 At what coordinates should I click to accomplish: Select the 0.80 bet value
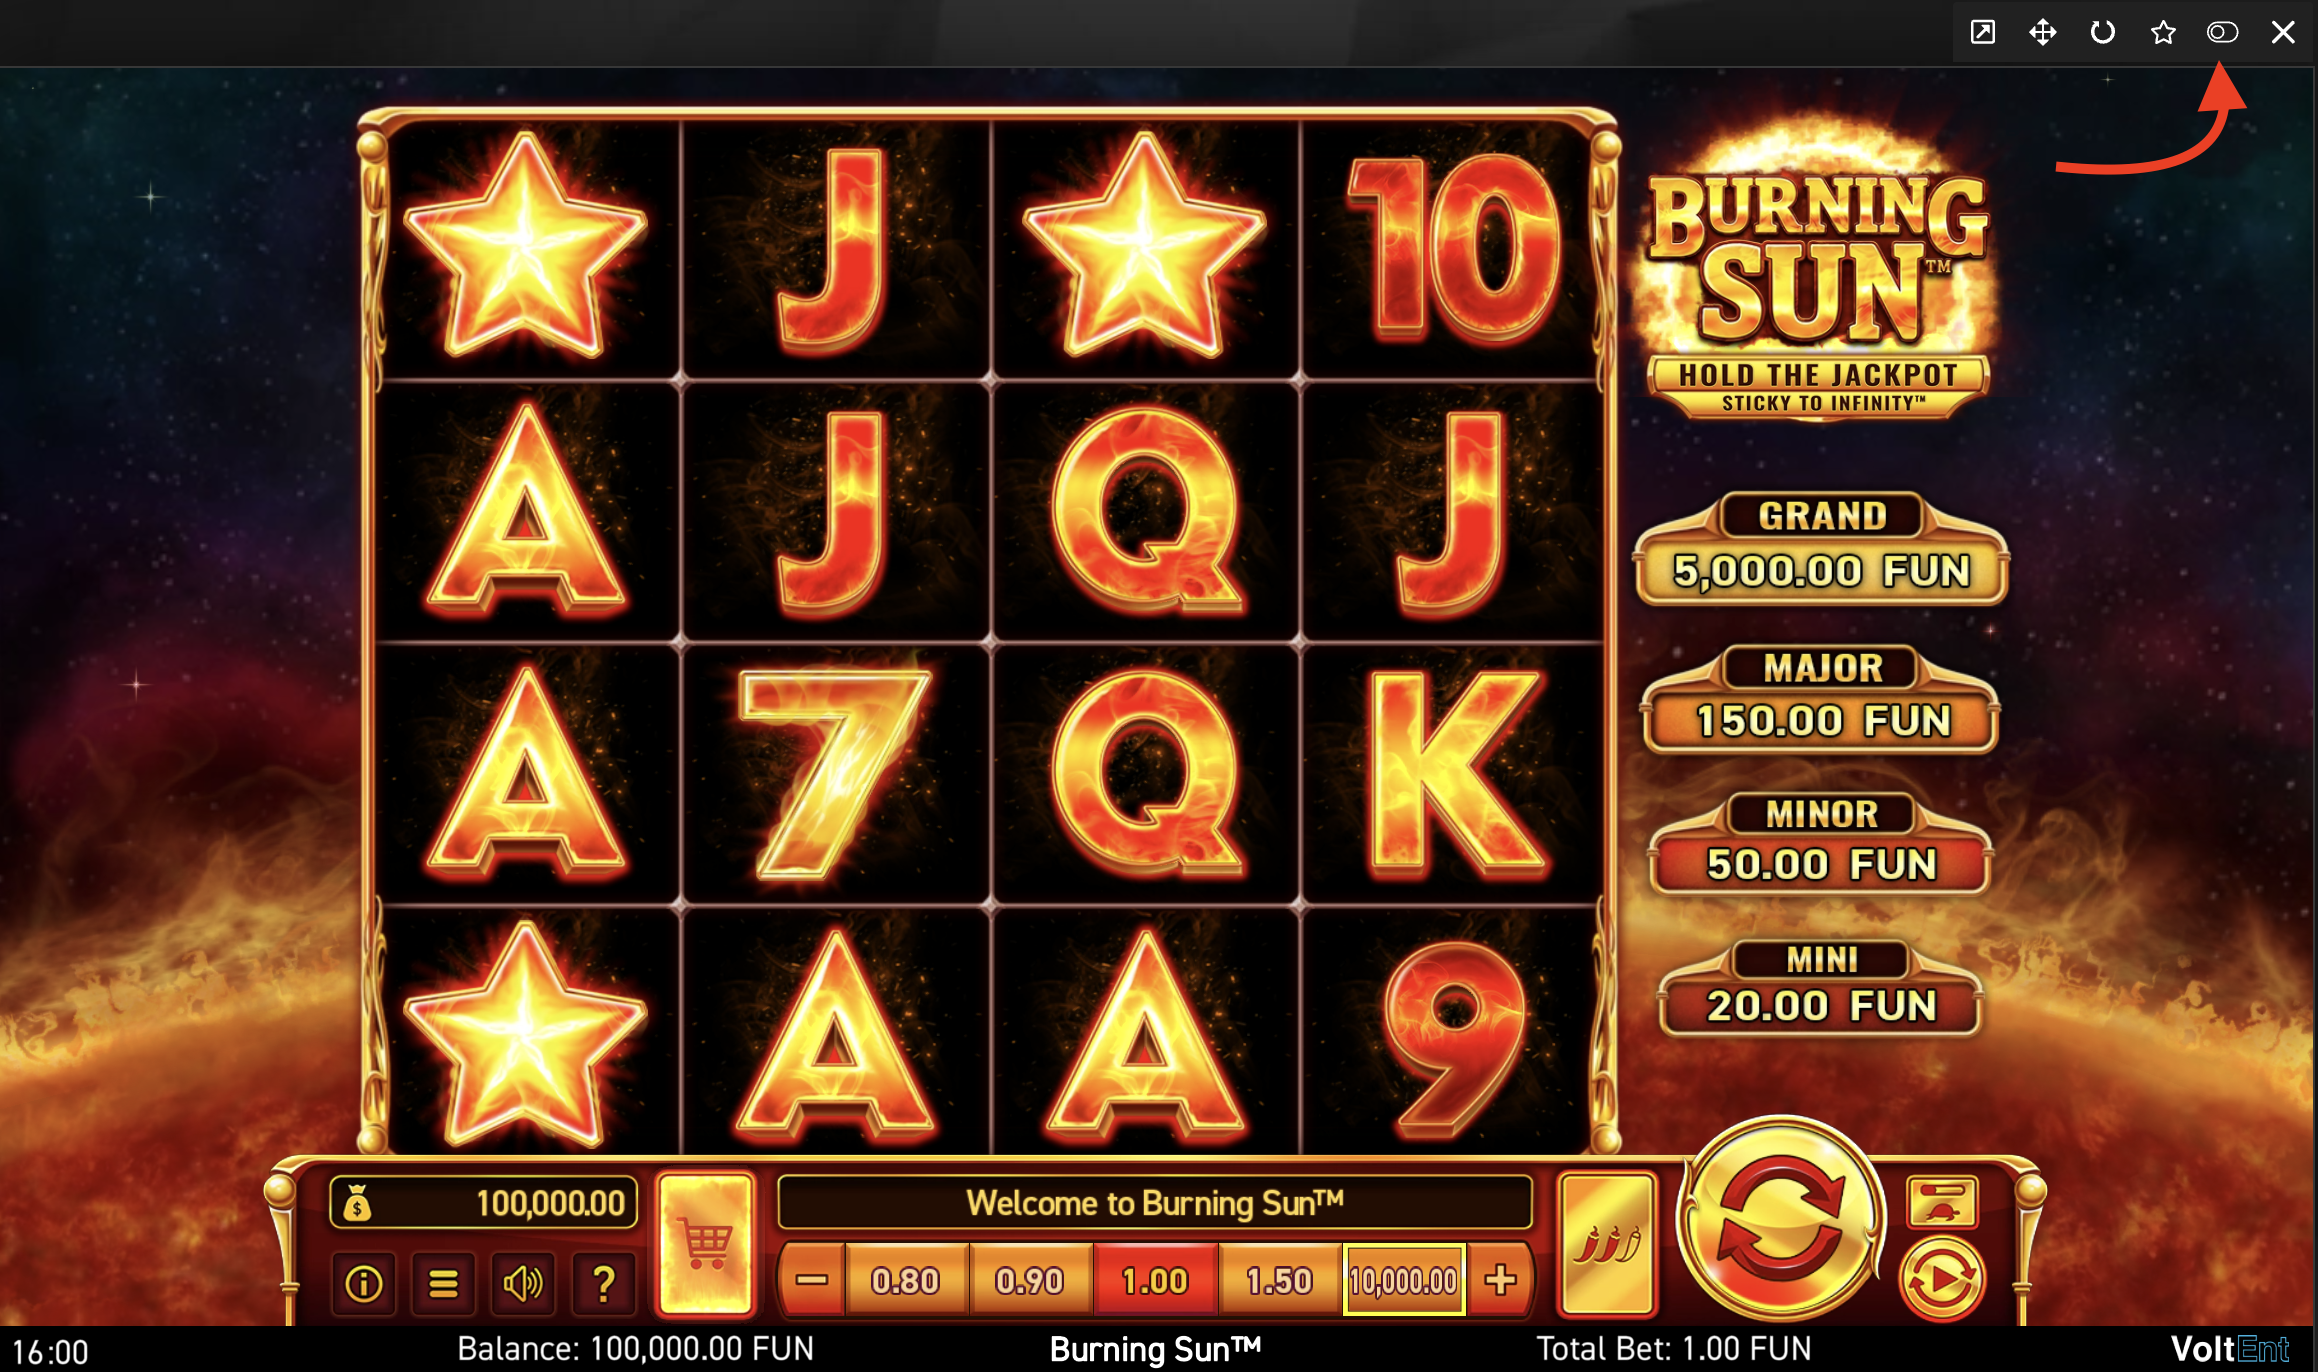(906, 1280)
